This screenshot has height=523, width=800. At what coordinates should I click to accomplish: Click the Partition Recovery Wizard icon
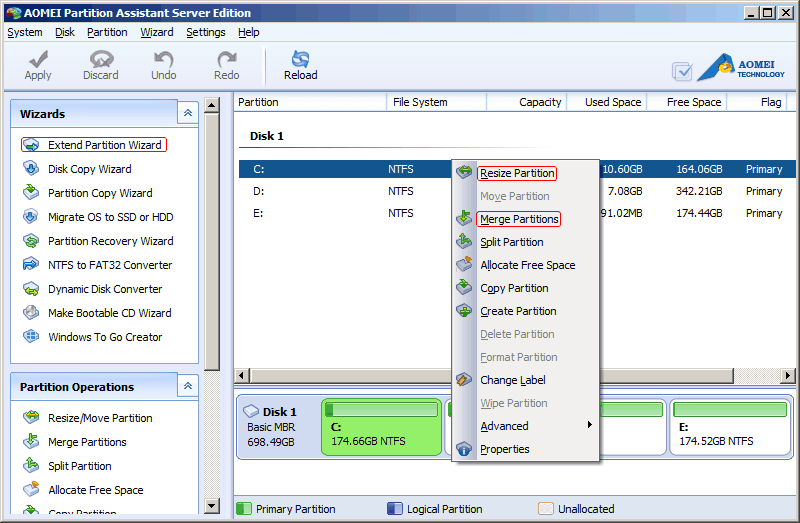click(31, 241)
